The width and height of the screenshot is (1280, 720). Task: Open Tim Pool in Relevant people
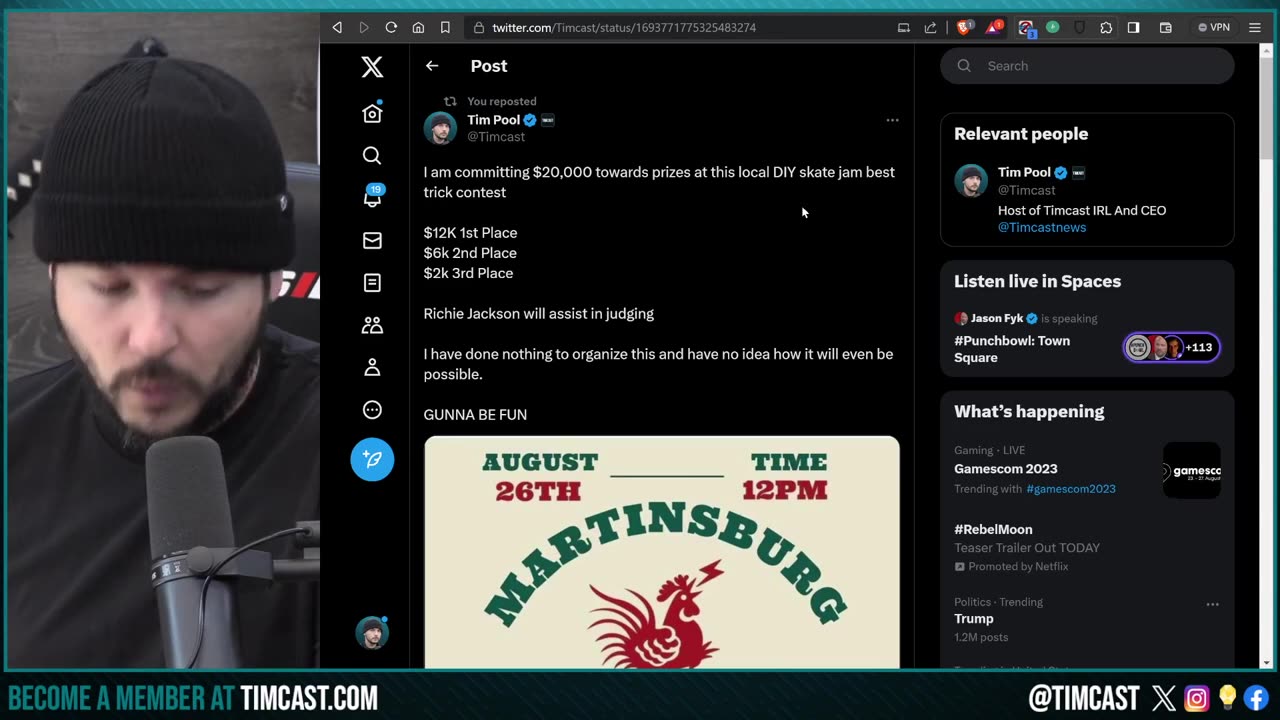(x=1024, y=172)
